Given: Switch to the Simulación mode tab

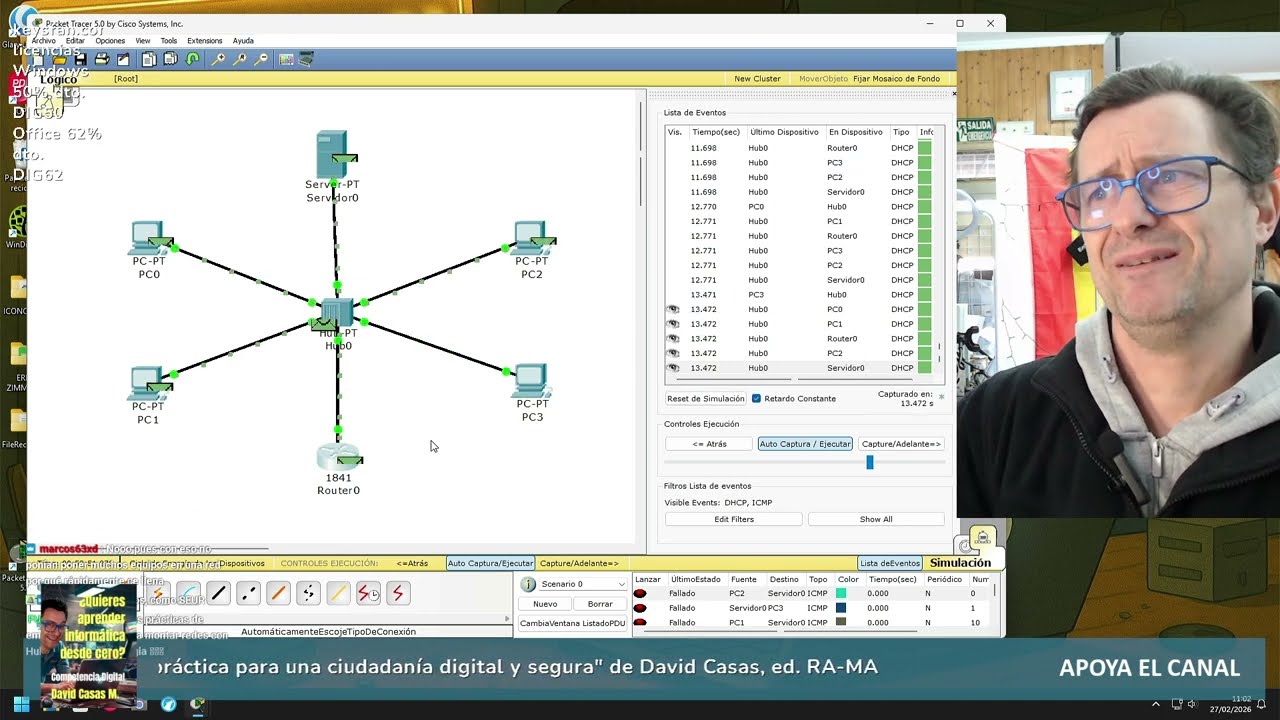Looking at the screenshot, I should (960, 563).
